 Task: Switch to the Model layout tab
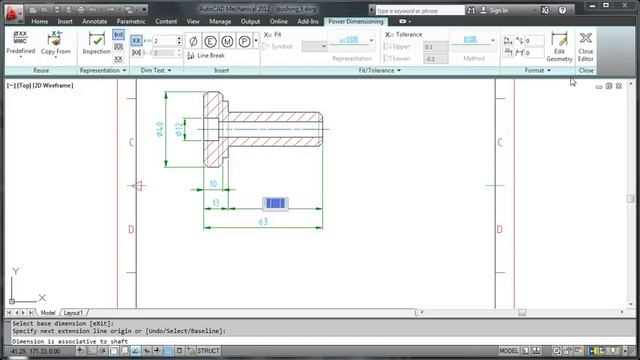point(48,313)
